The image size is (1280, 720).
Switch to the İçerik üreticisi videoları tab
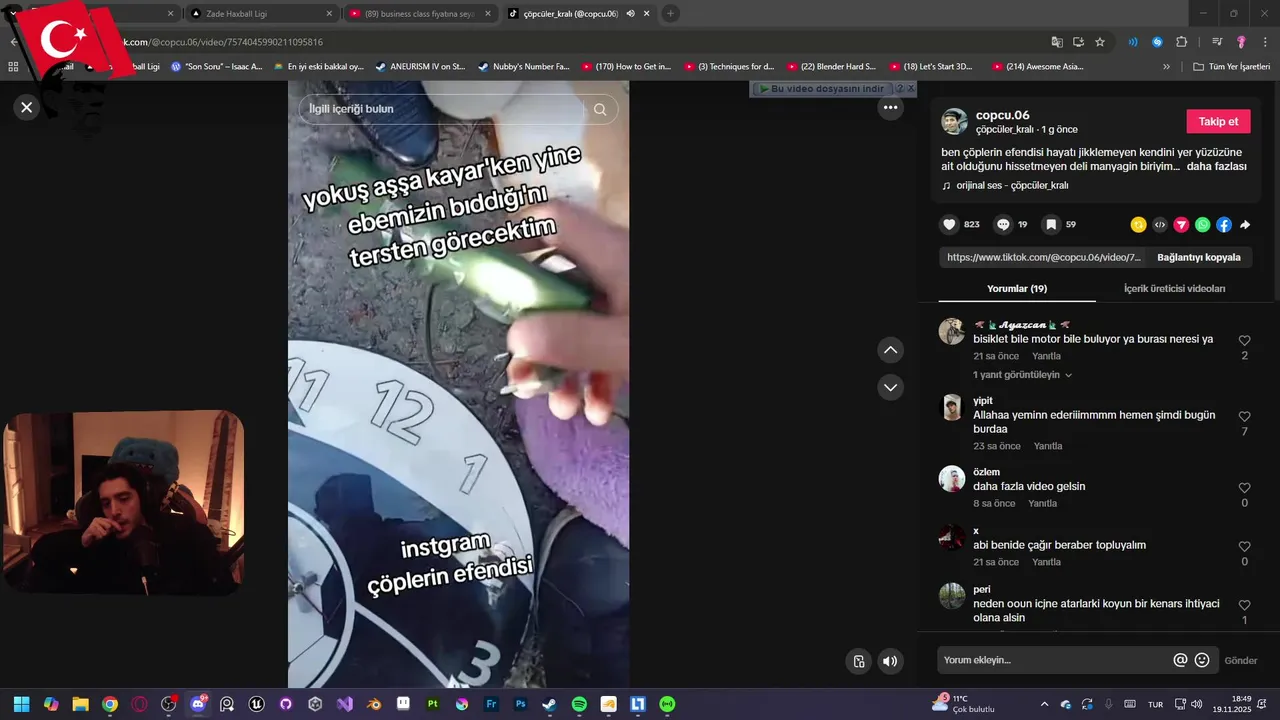(x=1174, y=288)
